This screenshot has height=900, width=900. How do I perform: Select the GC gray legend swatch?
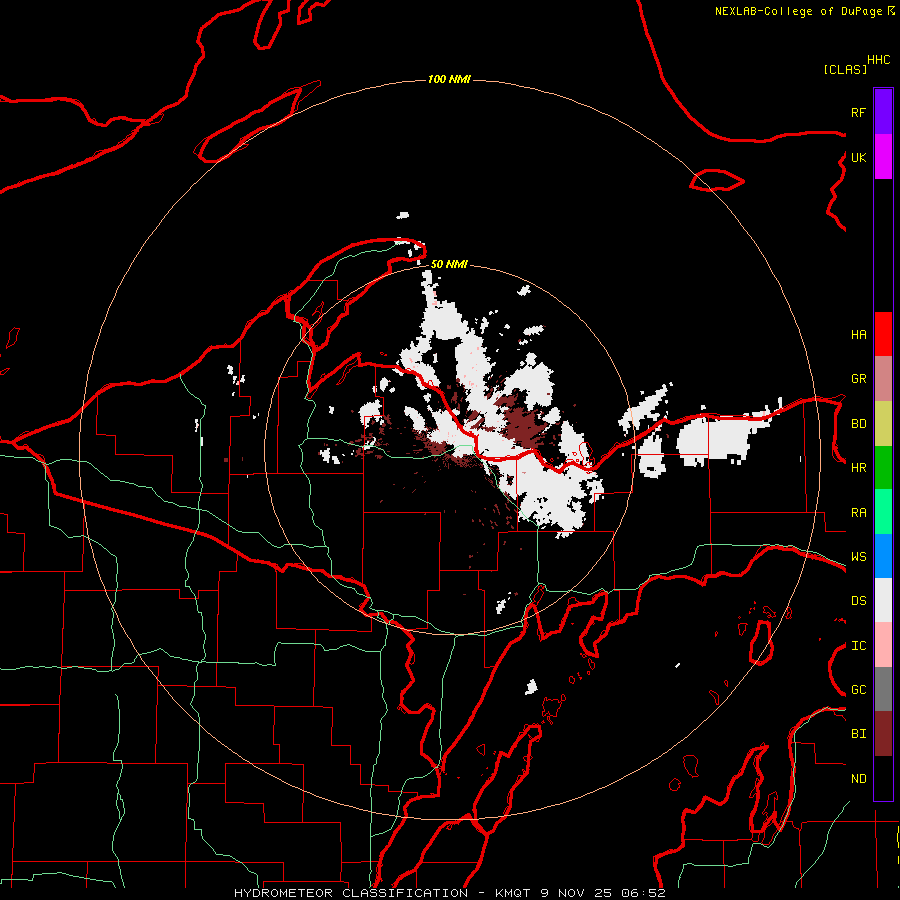tap(883, 689)
